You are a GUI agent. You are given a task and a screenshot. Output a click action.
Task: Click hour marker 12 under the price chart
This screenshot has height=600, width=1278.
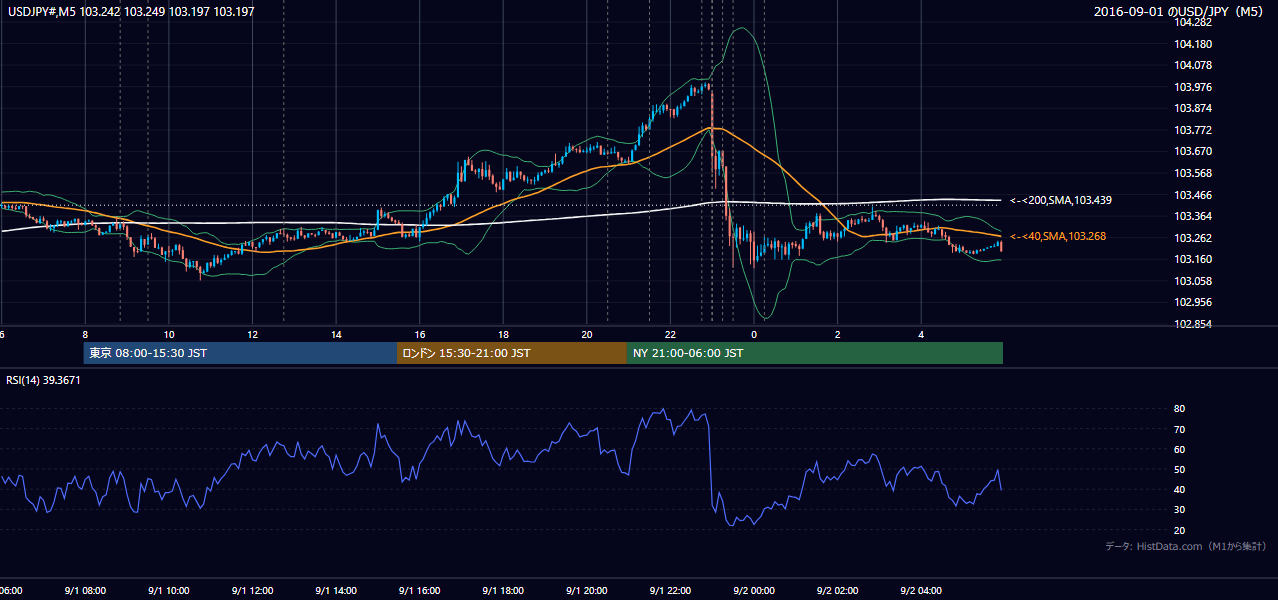pos(253,334)
